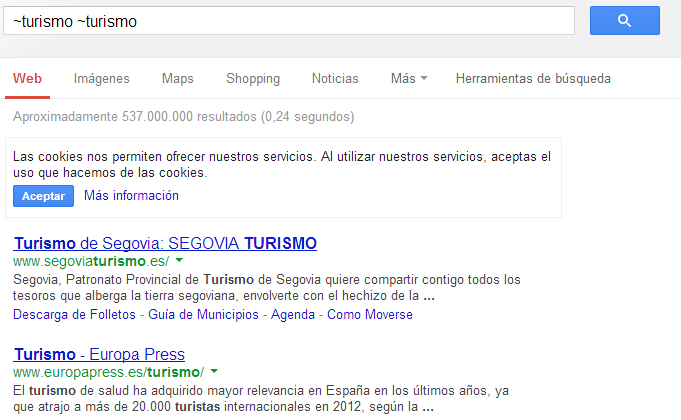Click the Segovia Patronato Provincial snippet text

tap(267, 288)
